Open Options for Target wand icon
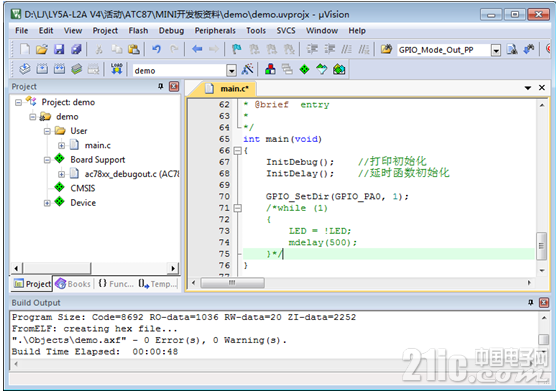This screenshot has height=391, width=556. tap(248, 69)
